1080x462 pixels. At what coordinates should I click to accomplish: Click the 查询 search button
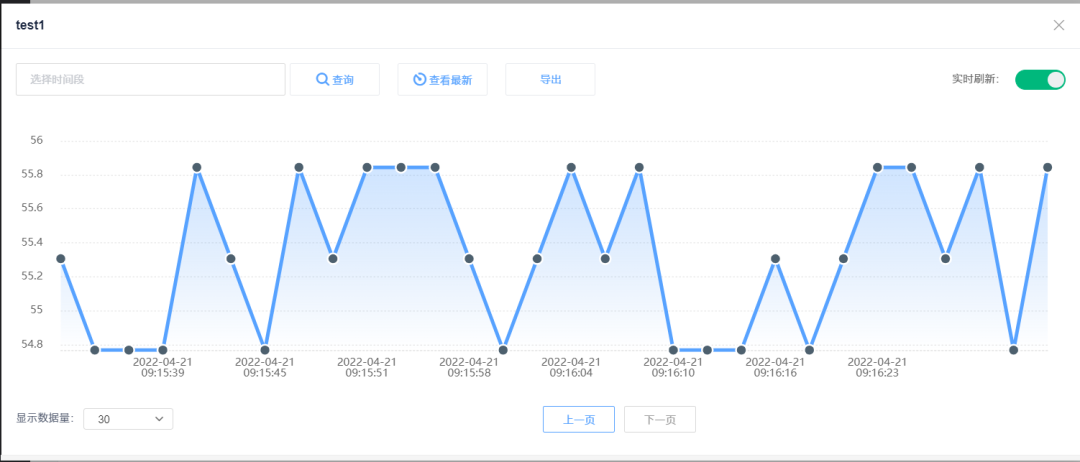point(335,80)
